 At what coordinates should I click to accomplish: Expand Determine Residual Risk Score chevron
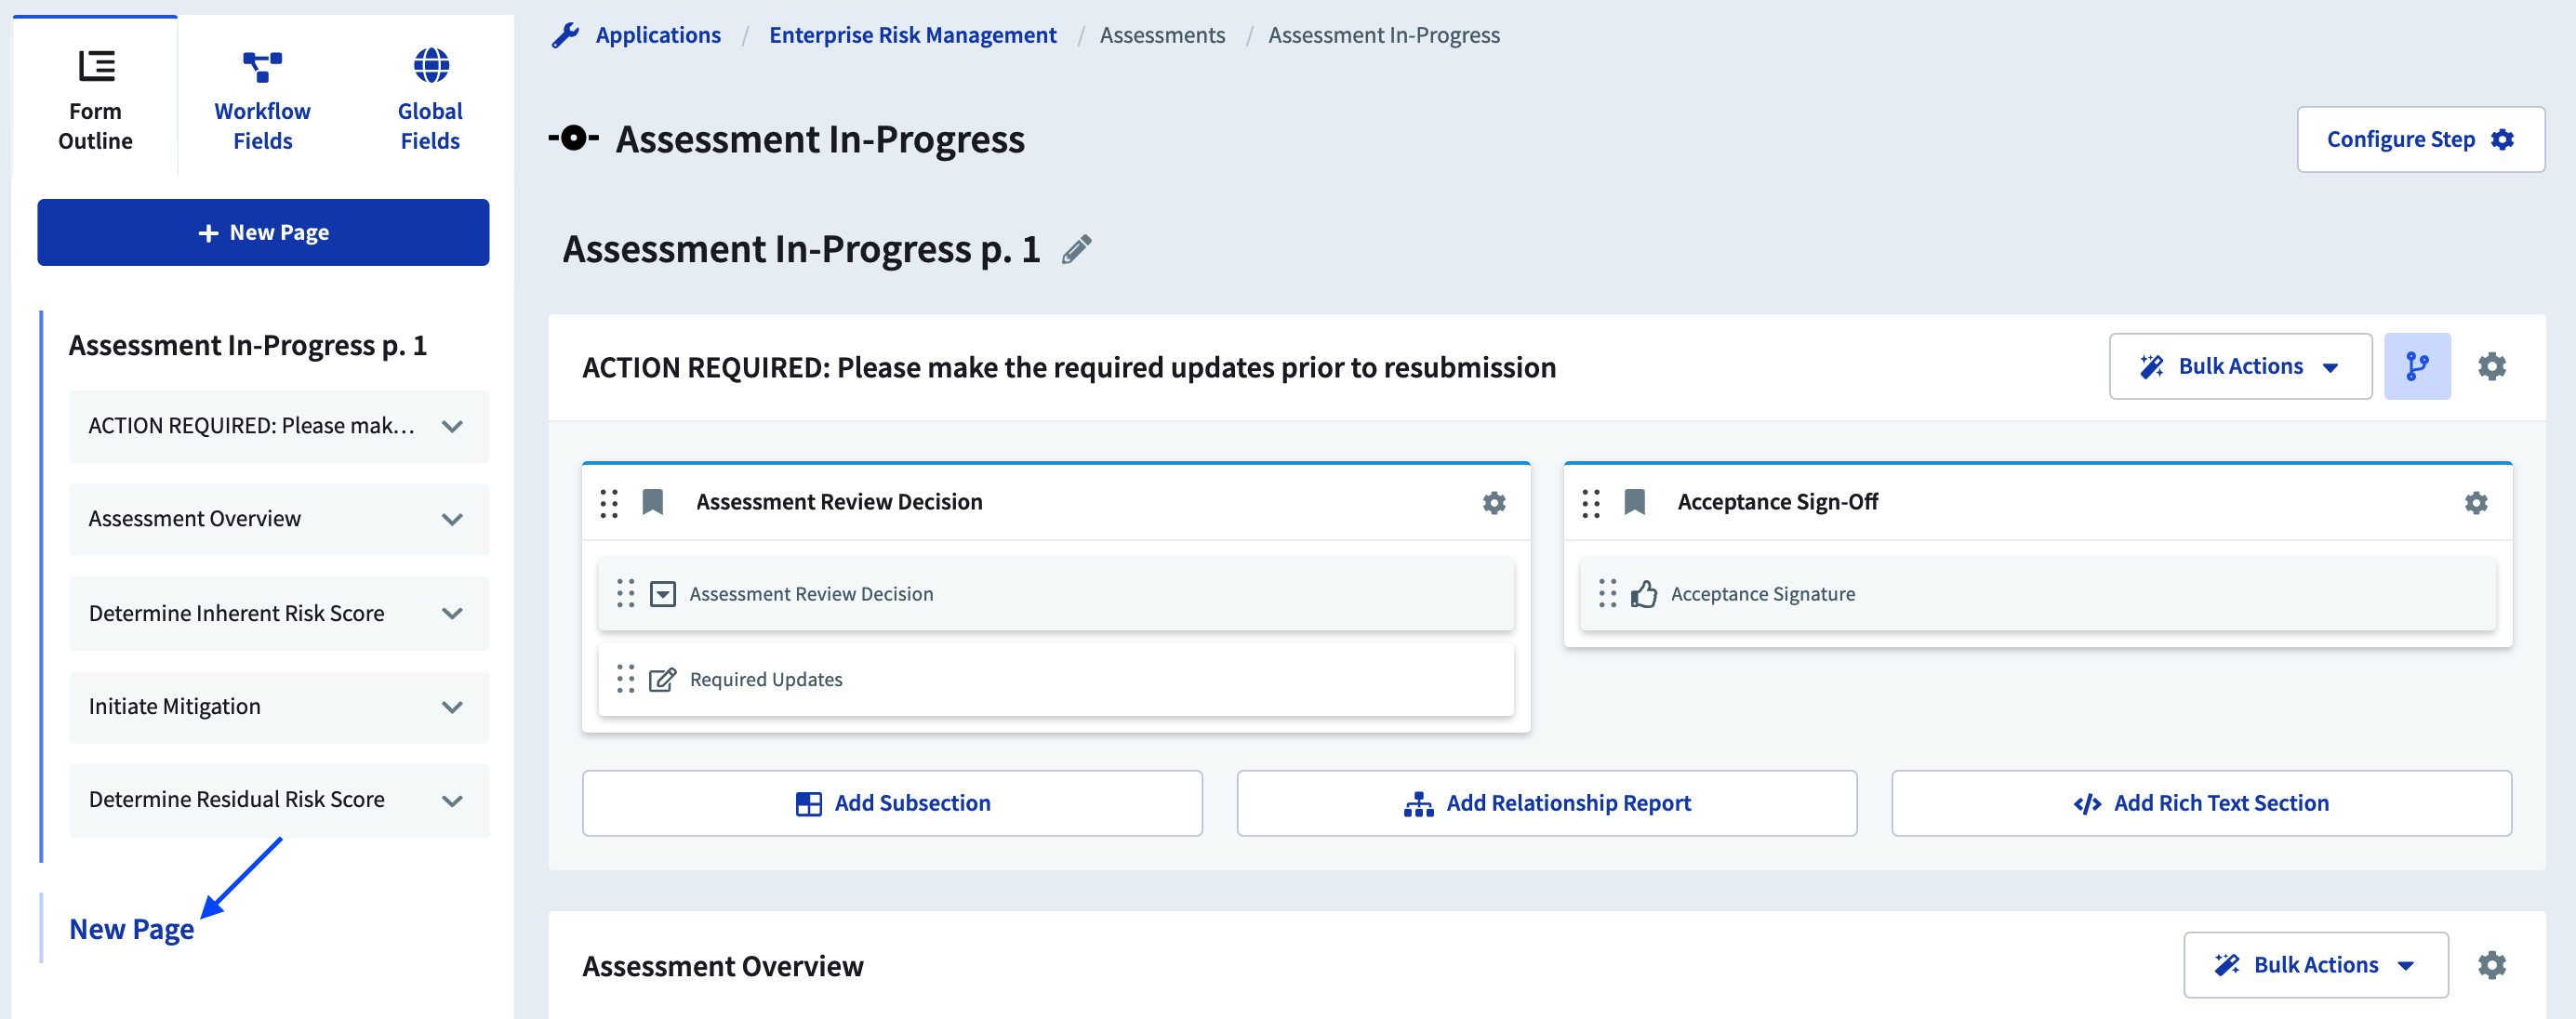click(452, 800)
